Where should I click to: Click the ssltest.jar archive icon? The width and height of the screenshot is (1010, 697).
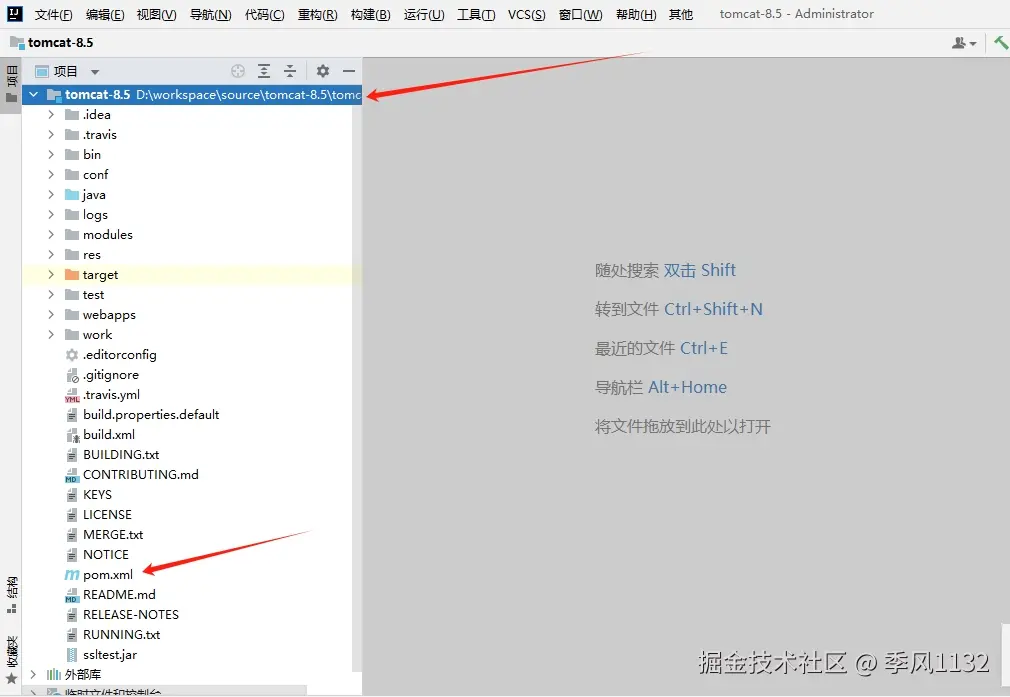coord(72,655)
